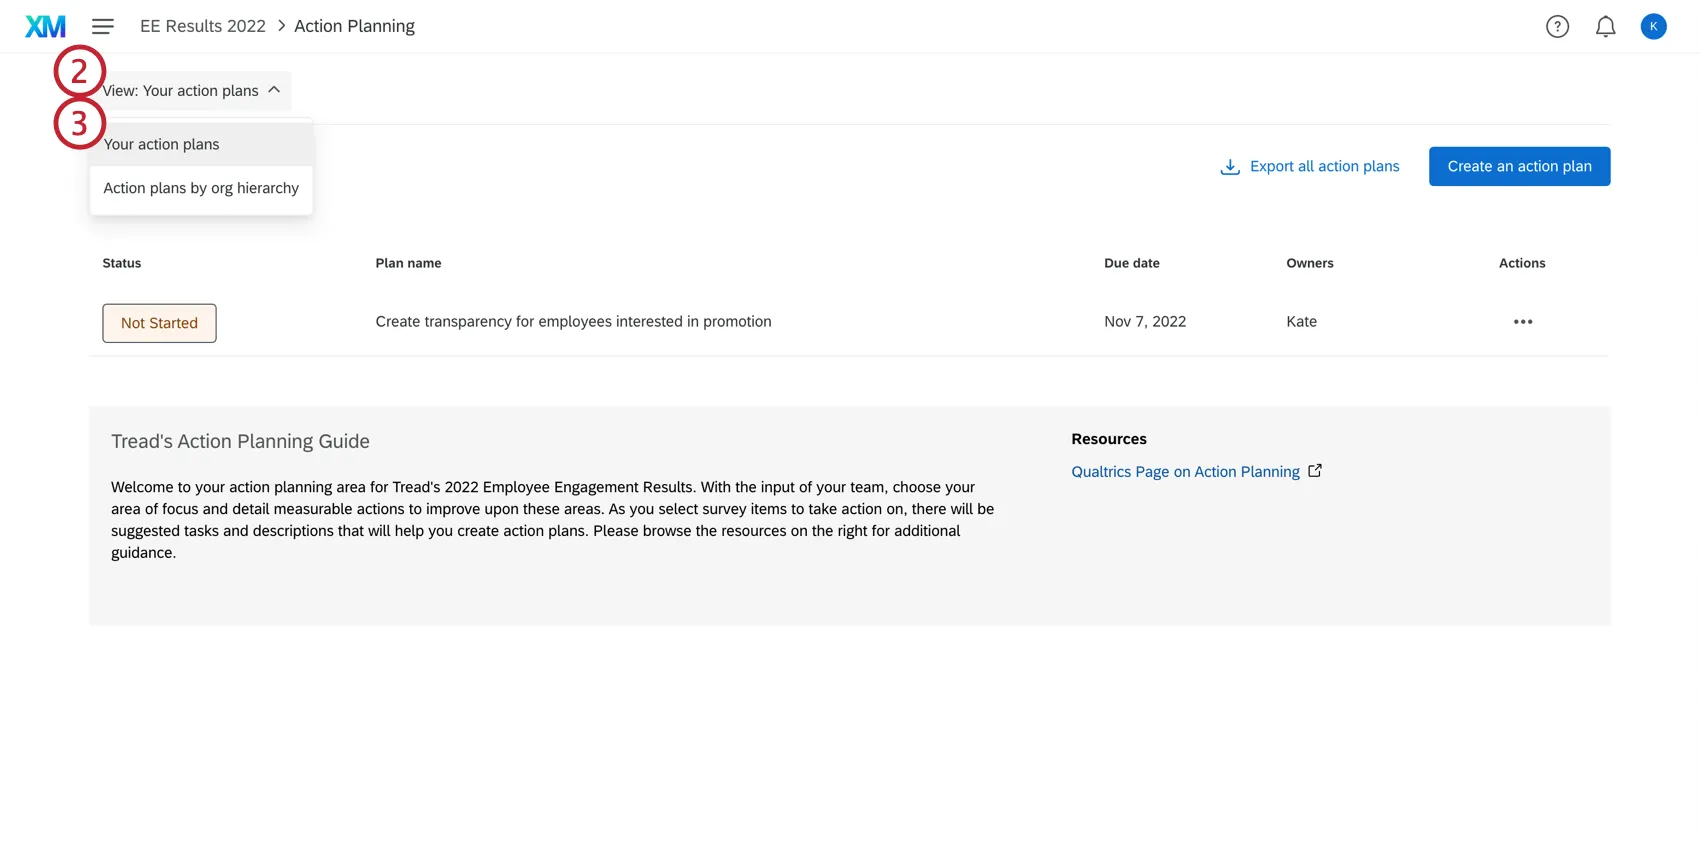Click the Due date column header
Screen dimensions: 1700x850
tap(1131, 264)
